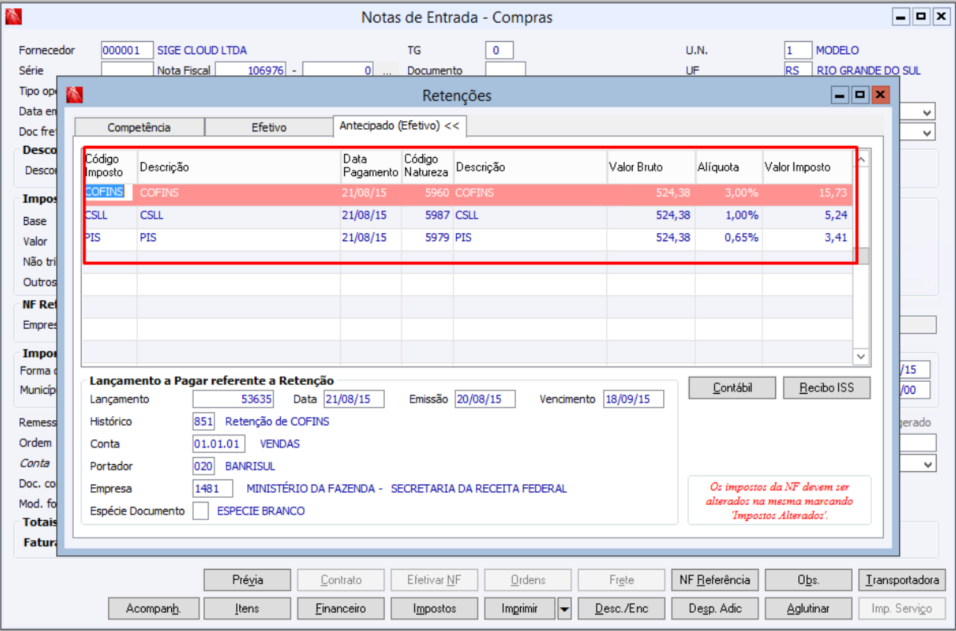Switch to the Efetivo tab
The image size is (956, 631).
click(268, 127)
